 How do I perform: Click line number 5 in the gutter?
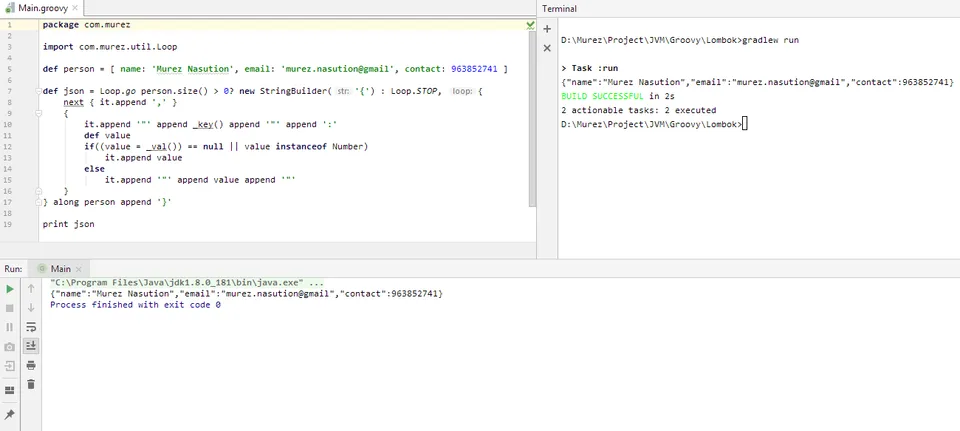pos(9,69)
